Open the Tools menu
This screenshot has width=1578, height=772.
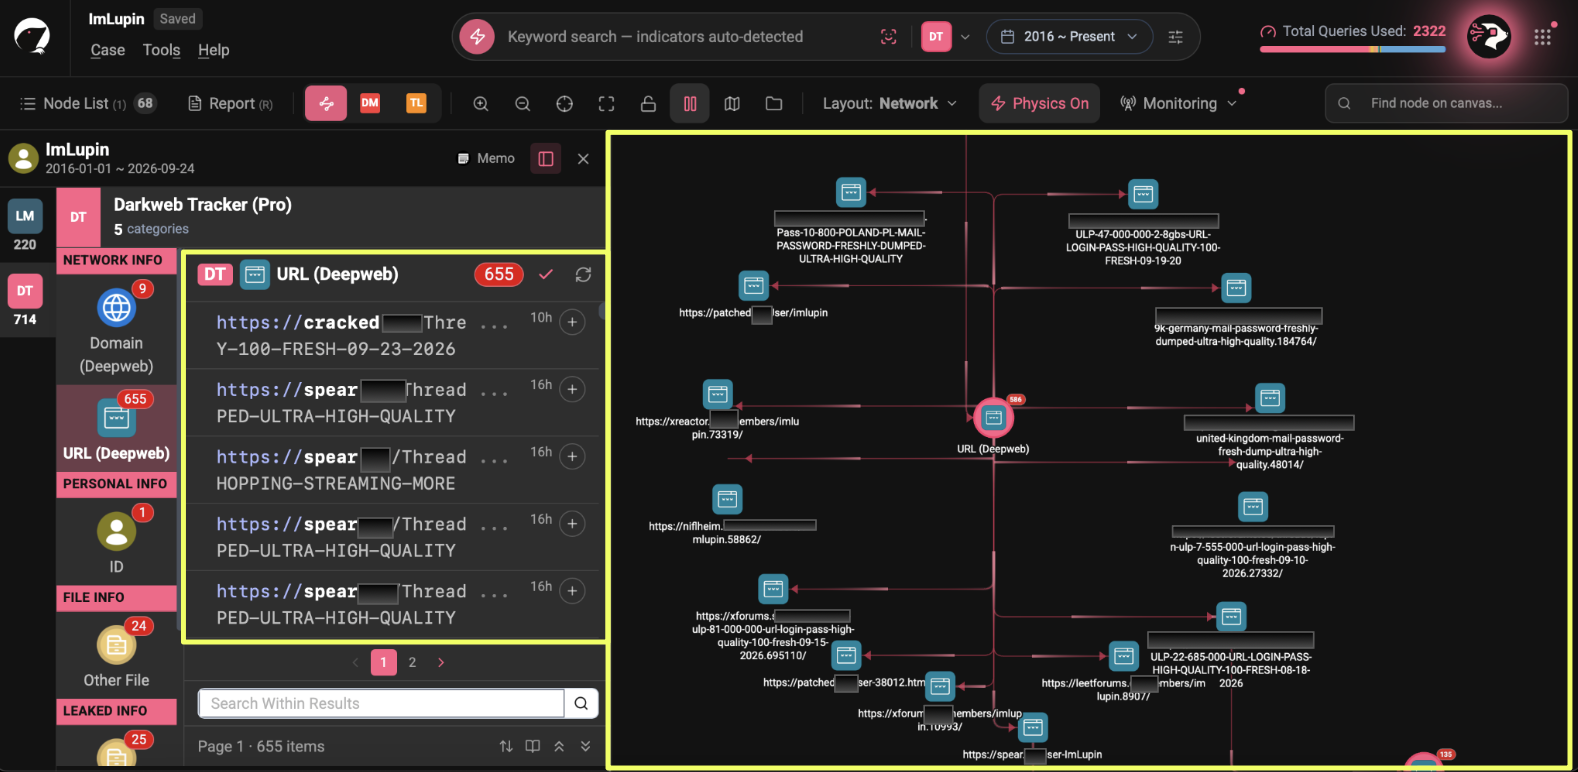coord(161,50)
